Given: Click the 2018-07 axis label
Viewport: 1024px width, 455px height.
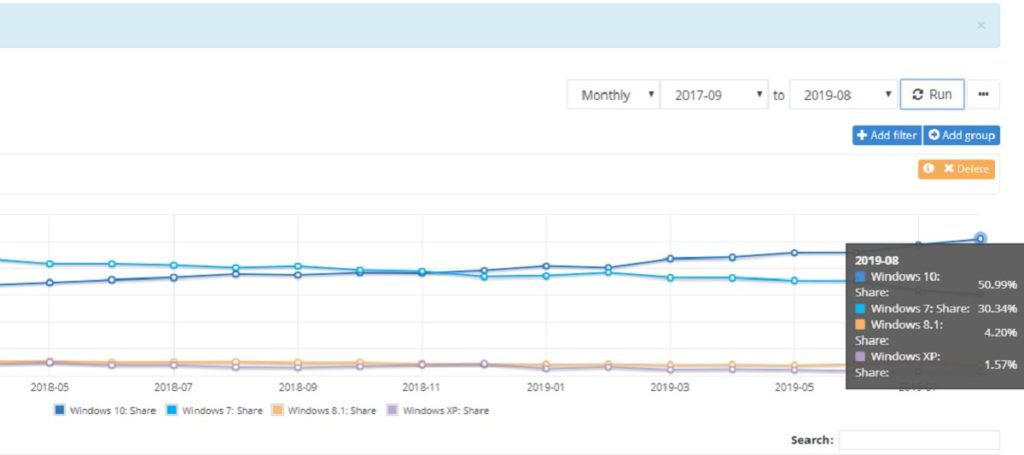Looking at the screenshot, I should click(x=174, y=387).
